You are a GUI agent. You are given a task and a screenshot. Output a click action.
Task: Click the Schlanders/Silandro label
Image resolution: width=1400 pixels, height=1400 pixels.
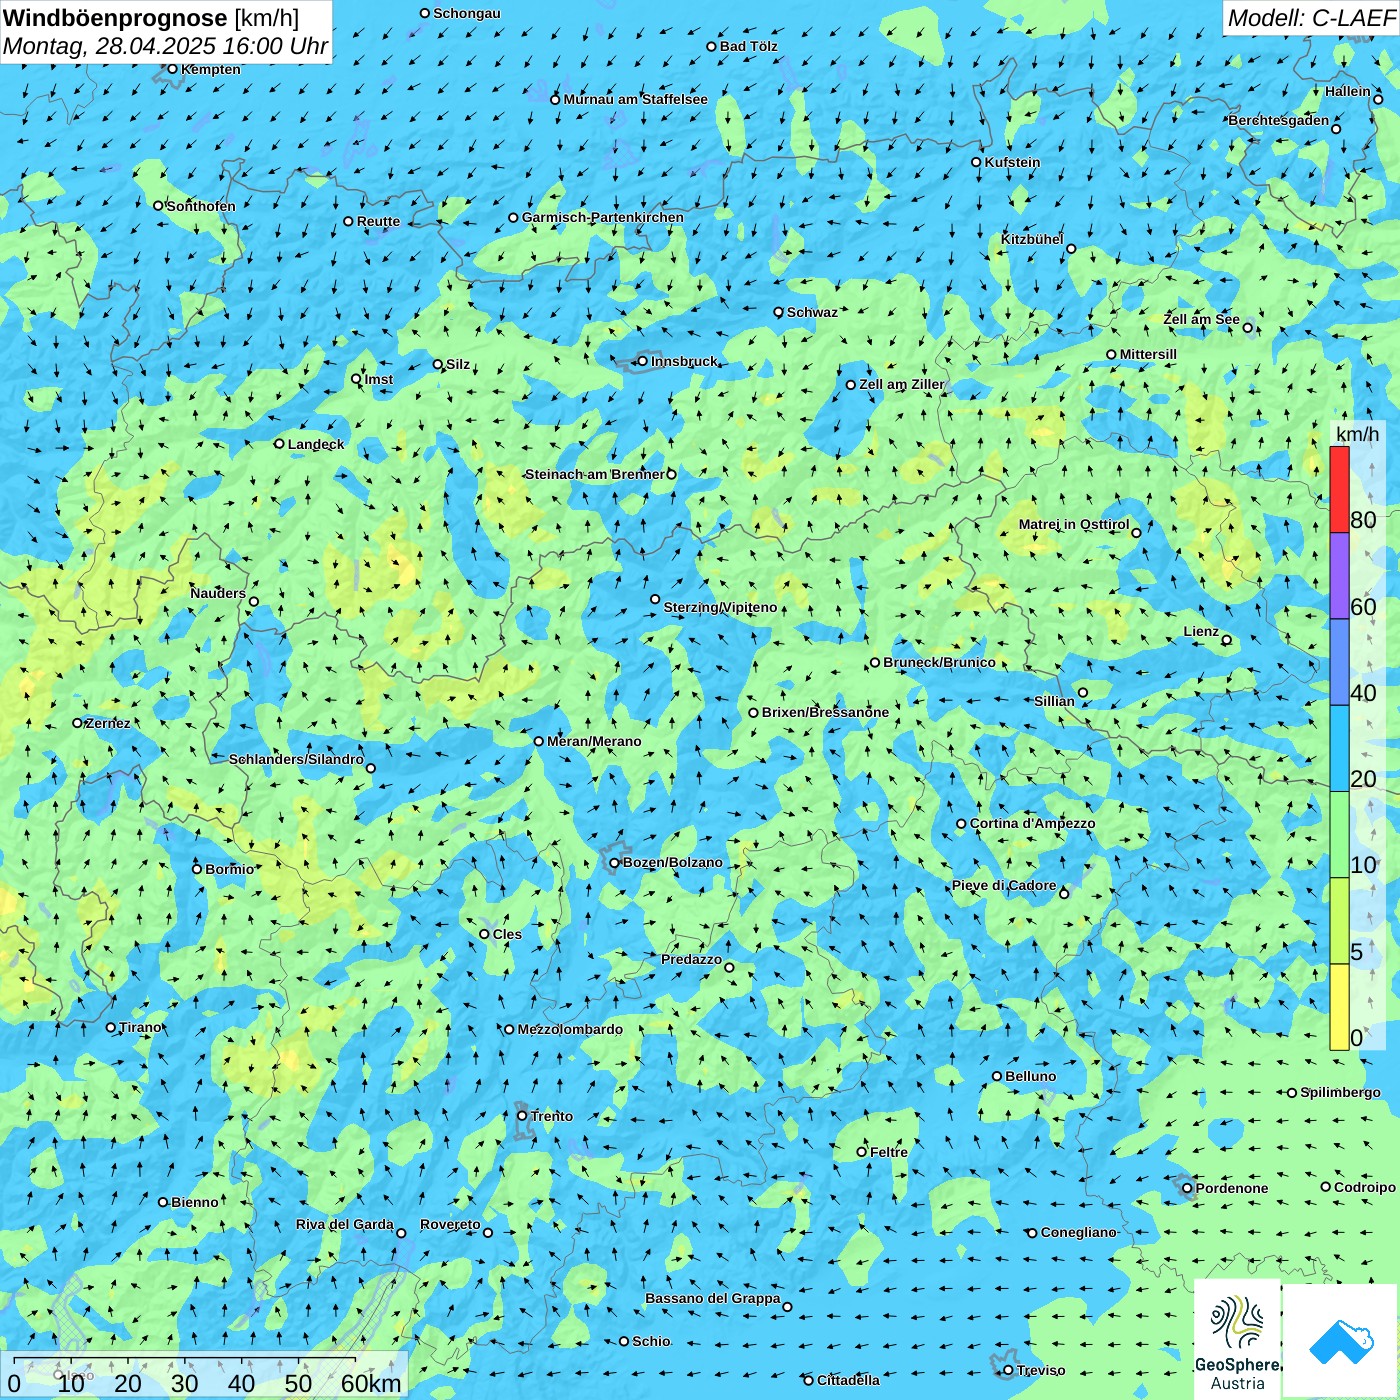(x=296, y=759)
